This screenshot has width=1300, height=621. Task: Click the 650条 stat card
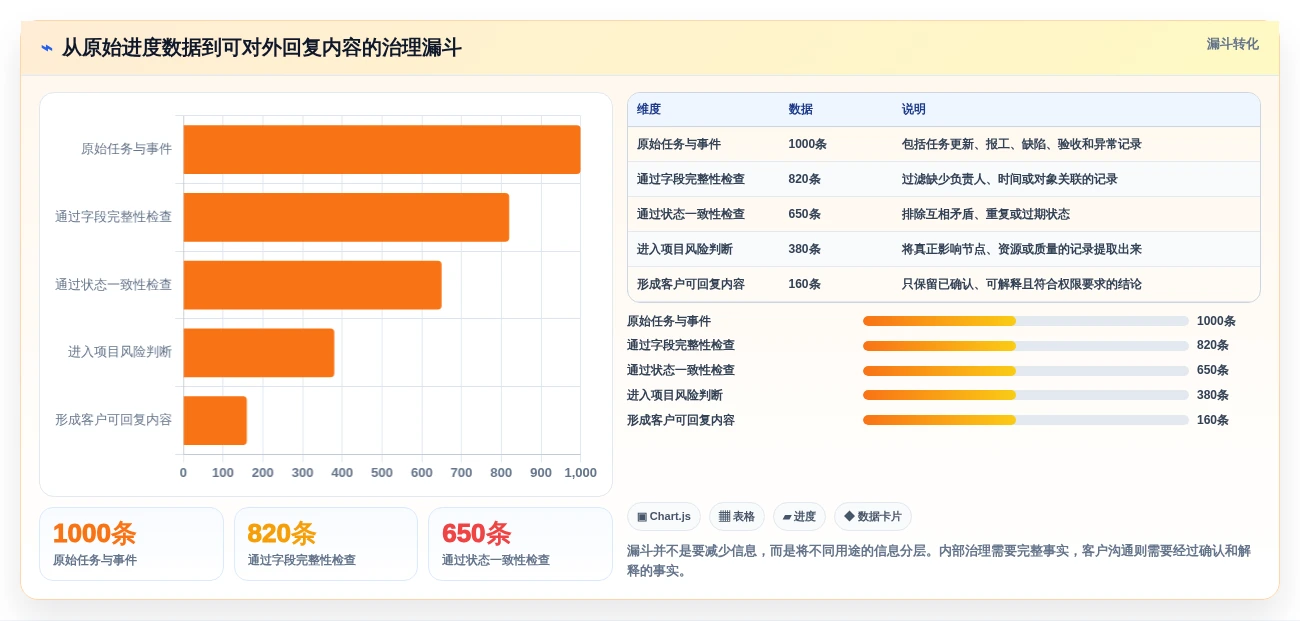520,544
